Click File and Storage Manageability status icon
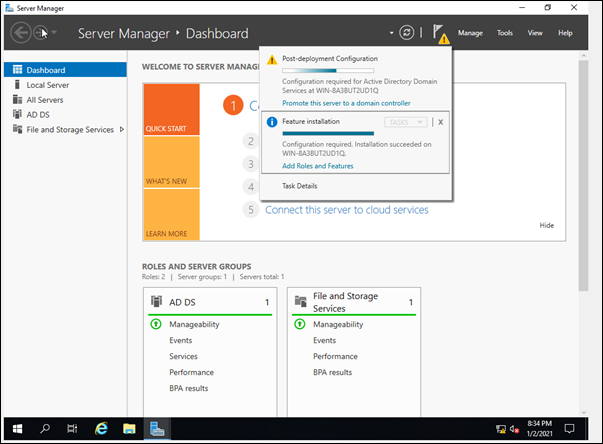The height and width of the screenshot is (444, 603). coord(300,324)
